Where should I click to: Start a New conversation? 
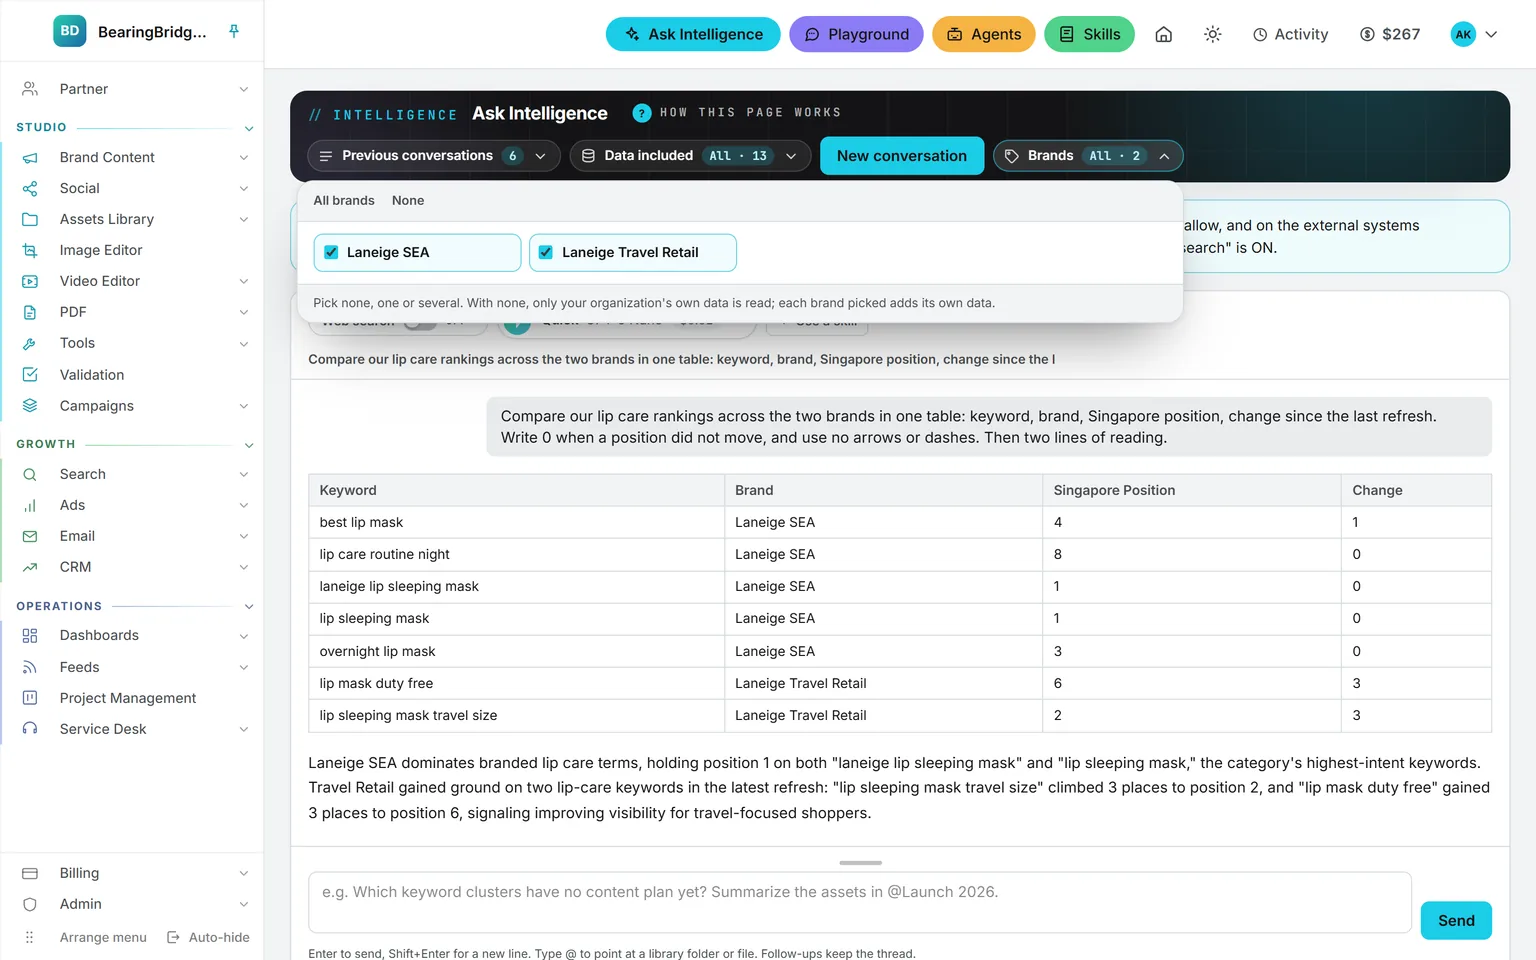(x=902, y=156)
